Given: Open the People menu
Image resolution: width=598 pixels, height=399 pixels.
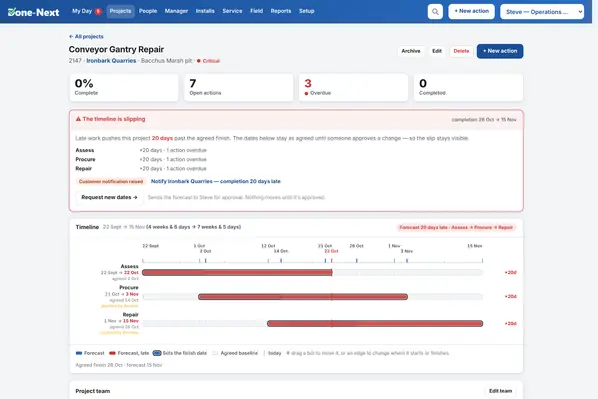Looking at the screenshot, I should pyautogui.click(x=148, y=11).
